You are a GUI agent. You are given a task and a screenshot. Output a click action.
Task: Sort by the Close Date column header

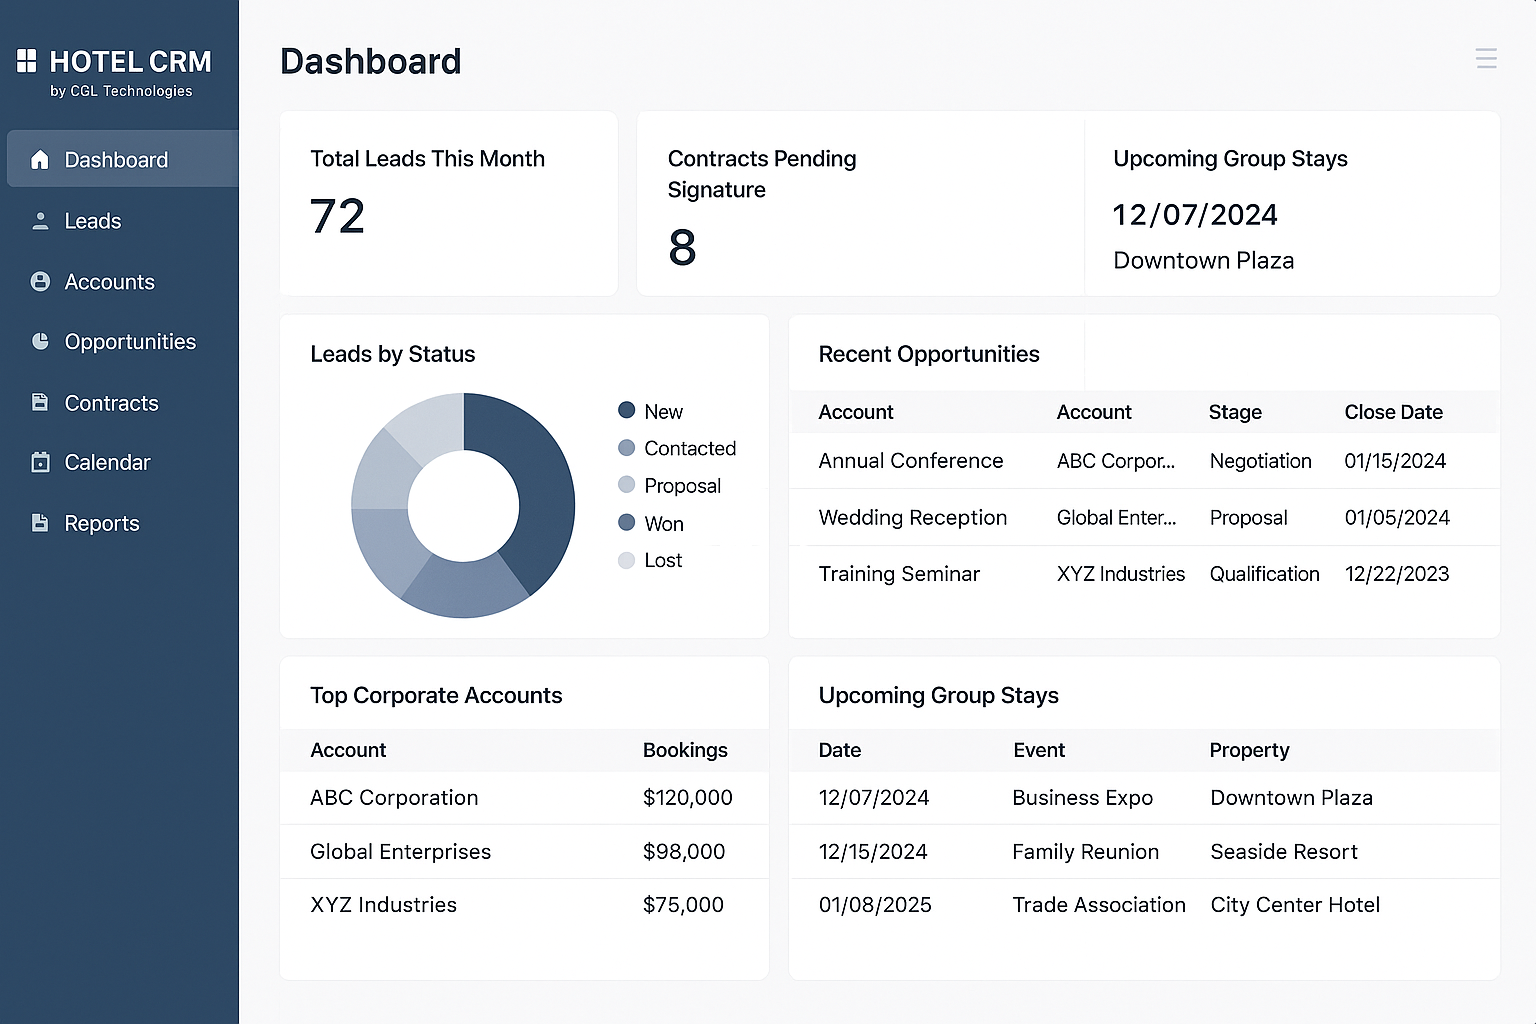(x=1393, y=412)
